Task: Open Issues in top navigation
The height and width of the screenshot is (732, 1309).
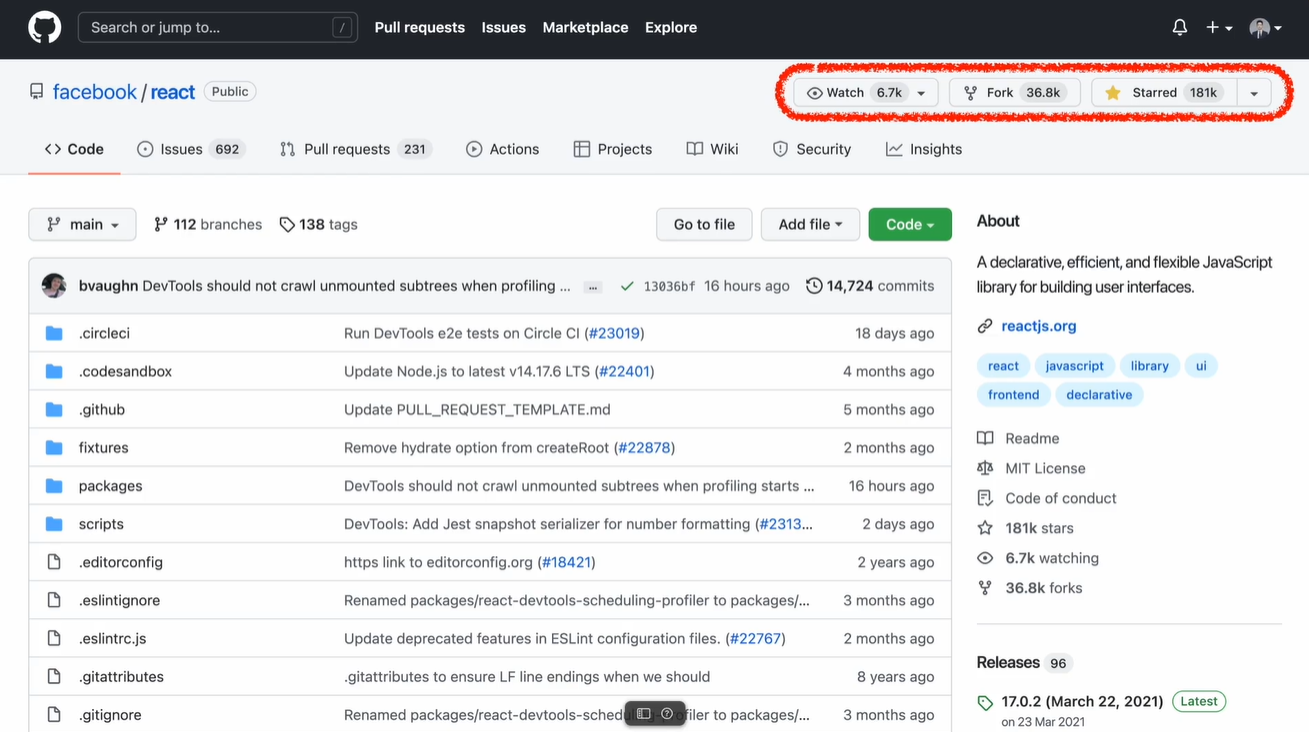Action: click(x=504, y=27)
